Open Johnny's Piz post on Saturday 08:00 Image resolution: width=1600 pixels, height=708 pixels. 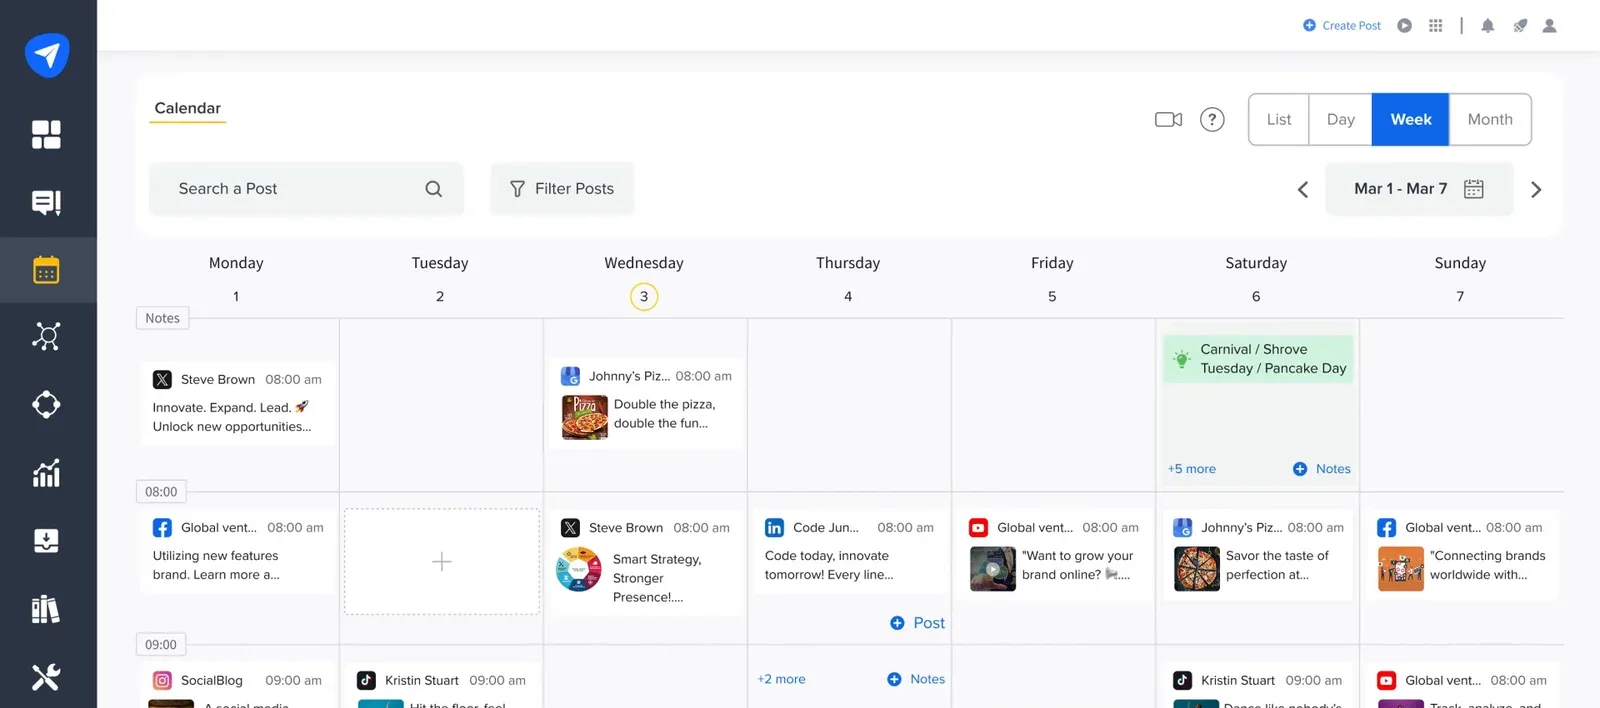coord(1258,555)
